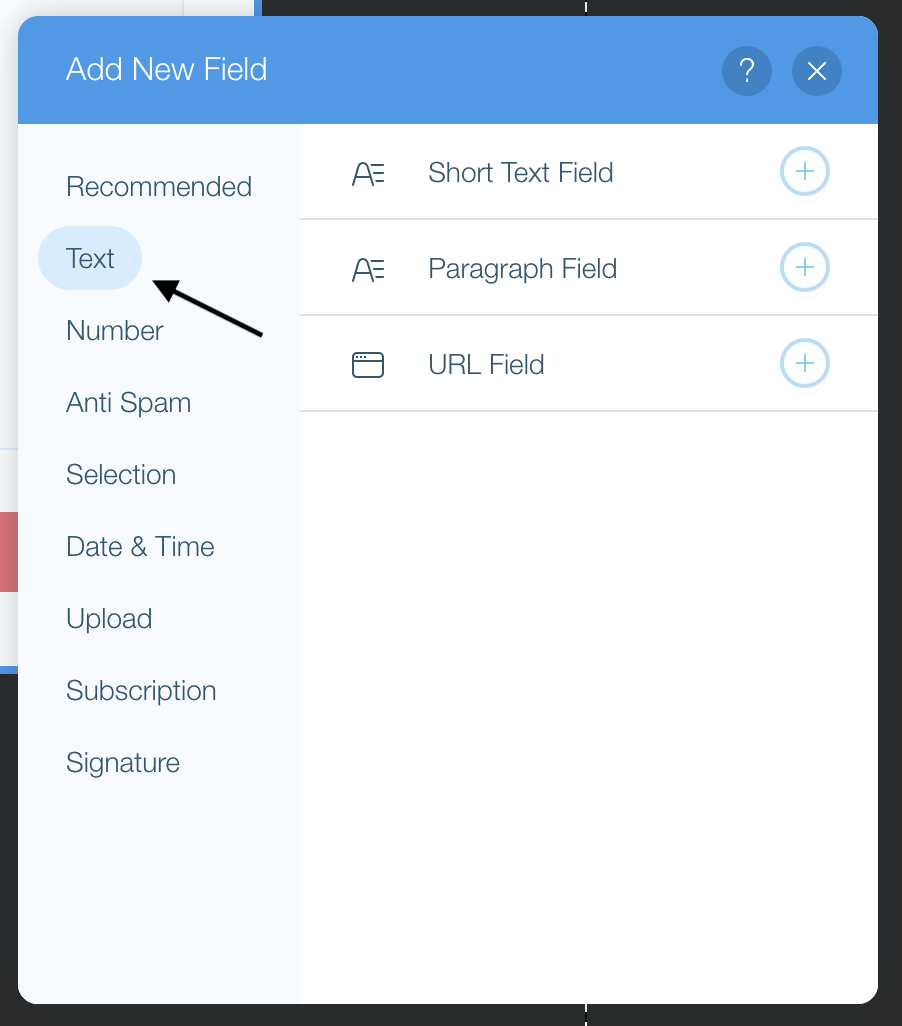Add a Paragraph Field via its plus icon
This screenshot has height=1026, width=902.
tap(804, 267)
